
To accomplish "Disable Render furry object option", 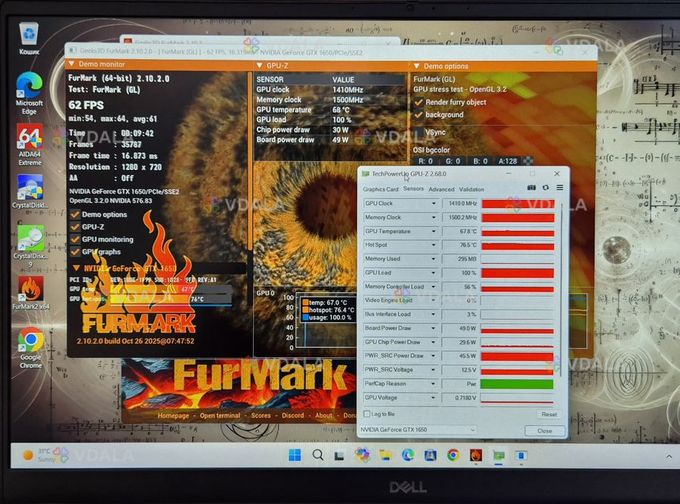I will [x=418, y=102].
